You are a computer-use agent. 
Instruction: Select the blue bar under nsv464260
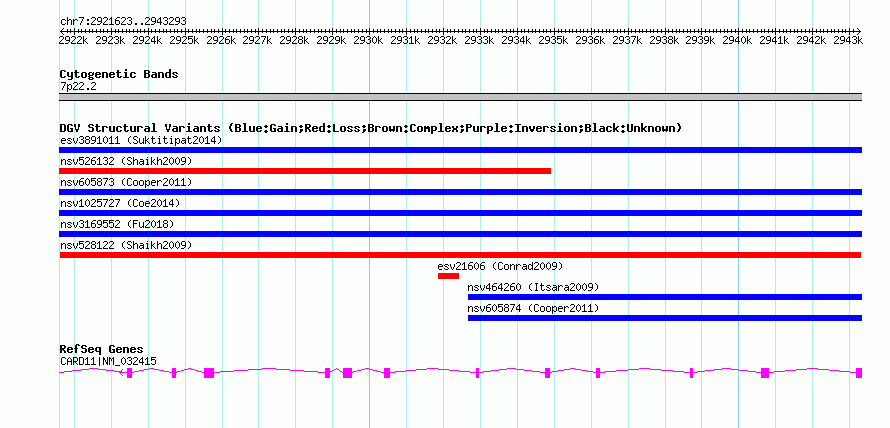point(665,297)
